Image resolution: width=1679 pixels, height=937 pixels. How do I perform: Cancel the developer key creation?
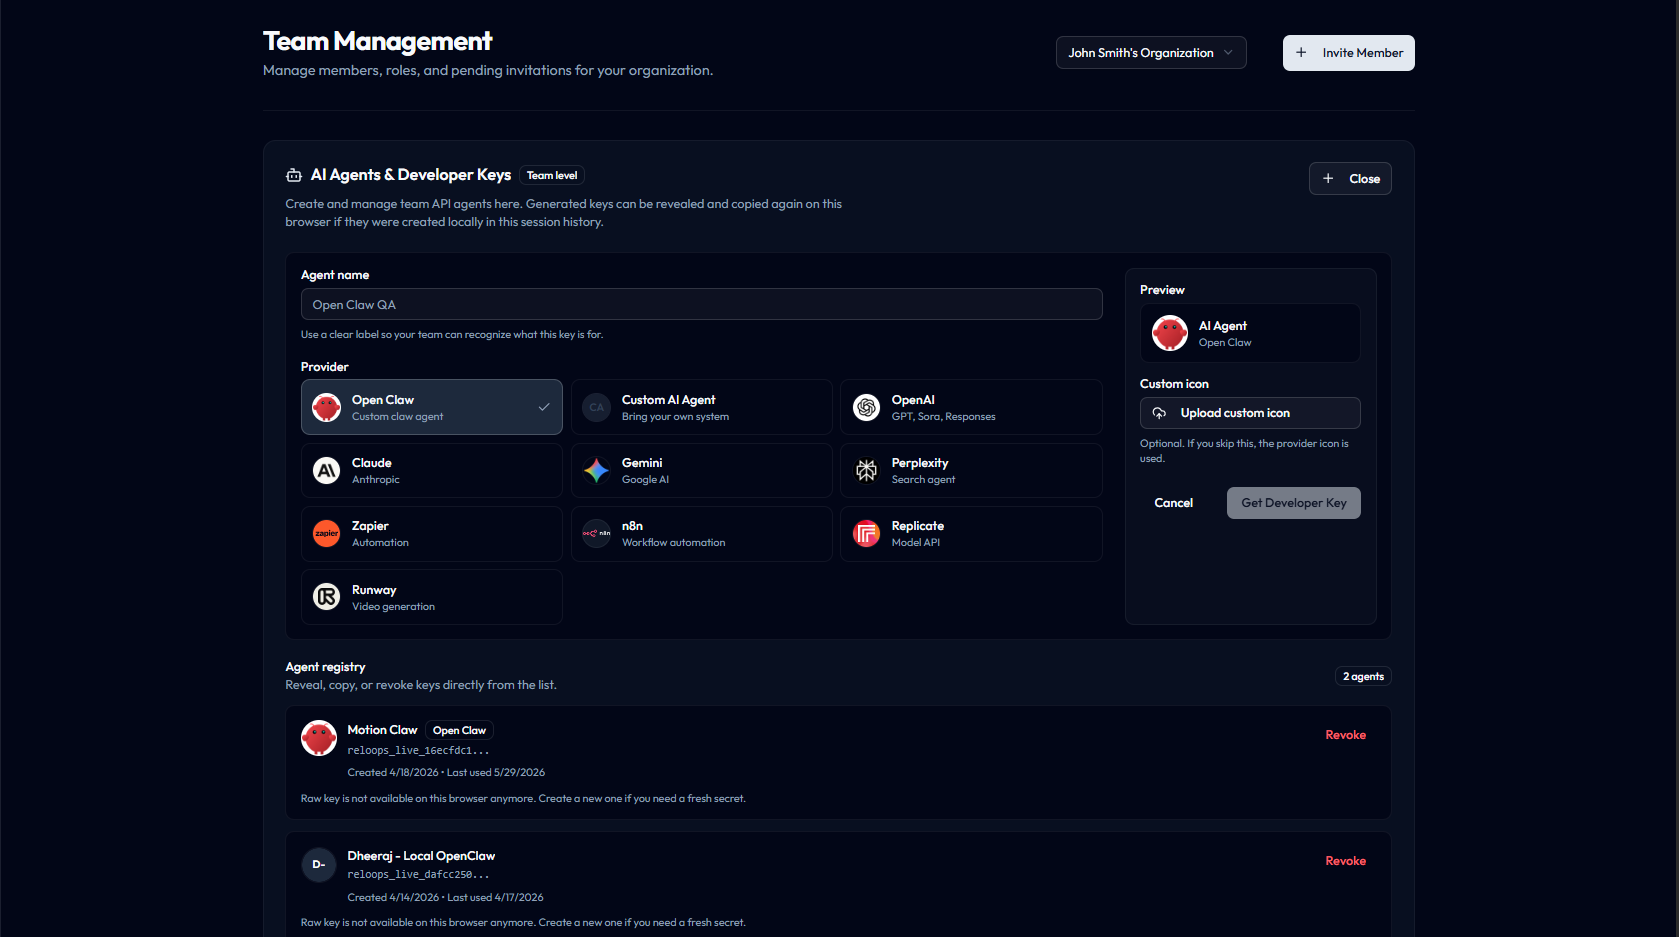(x=1174, y=503)
